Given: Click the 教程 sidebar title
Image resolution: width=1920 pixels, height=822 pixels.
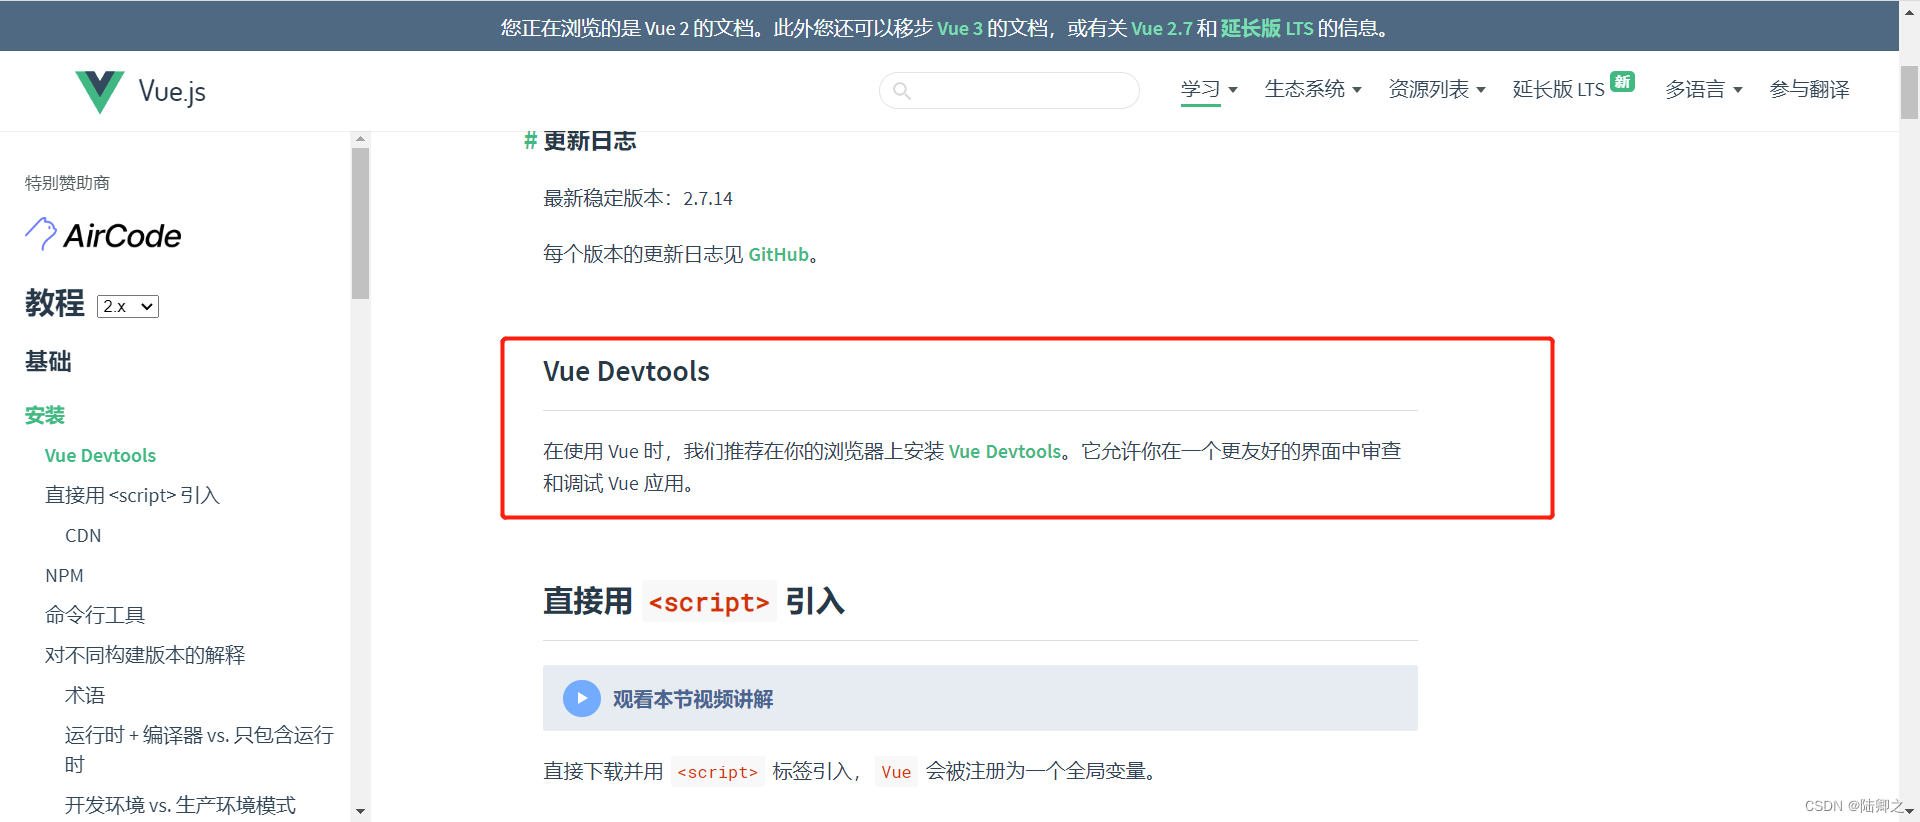Looking at the screenshot, I should pos(55,303).
